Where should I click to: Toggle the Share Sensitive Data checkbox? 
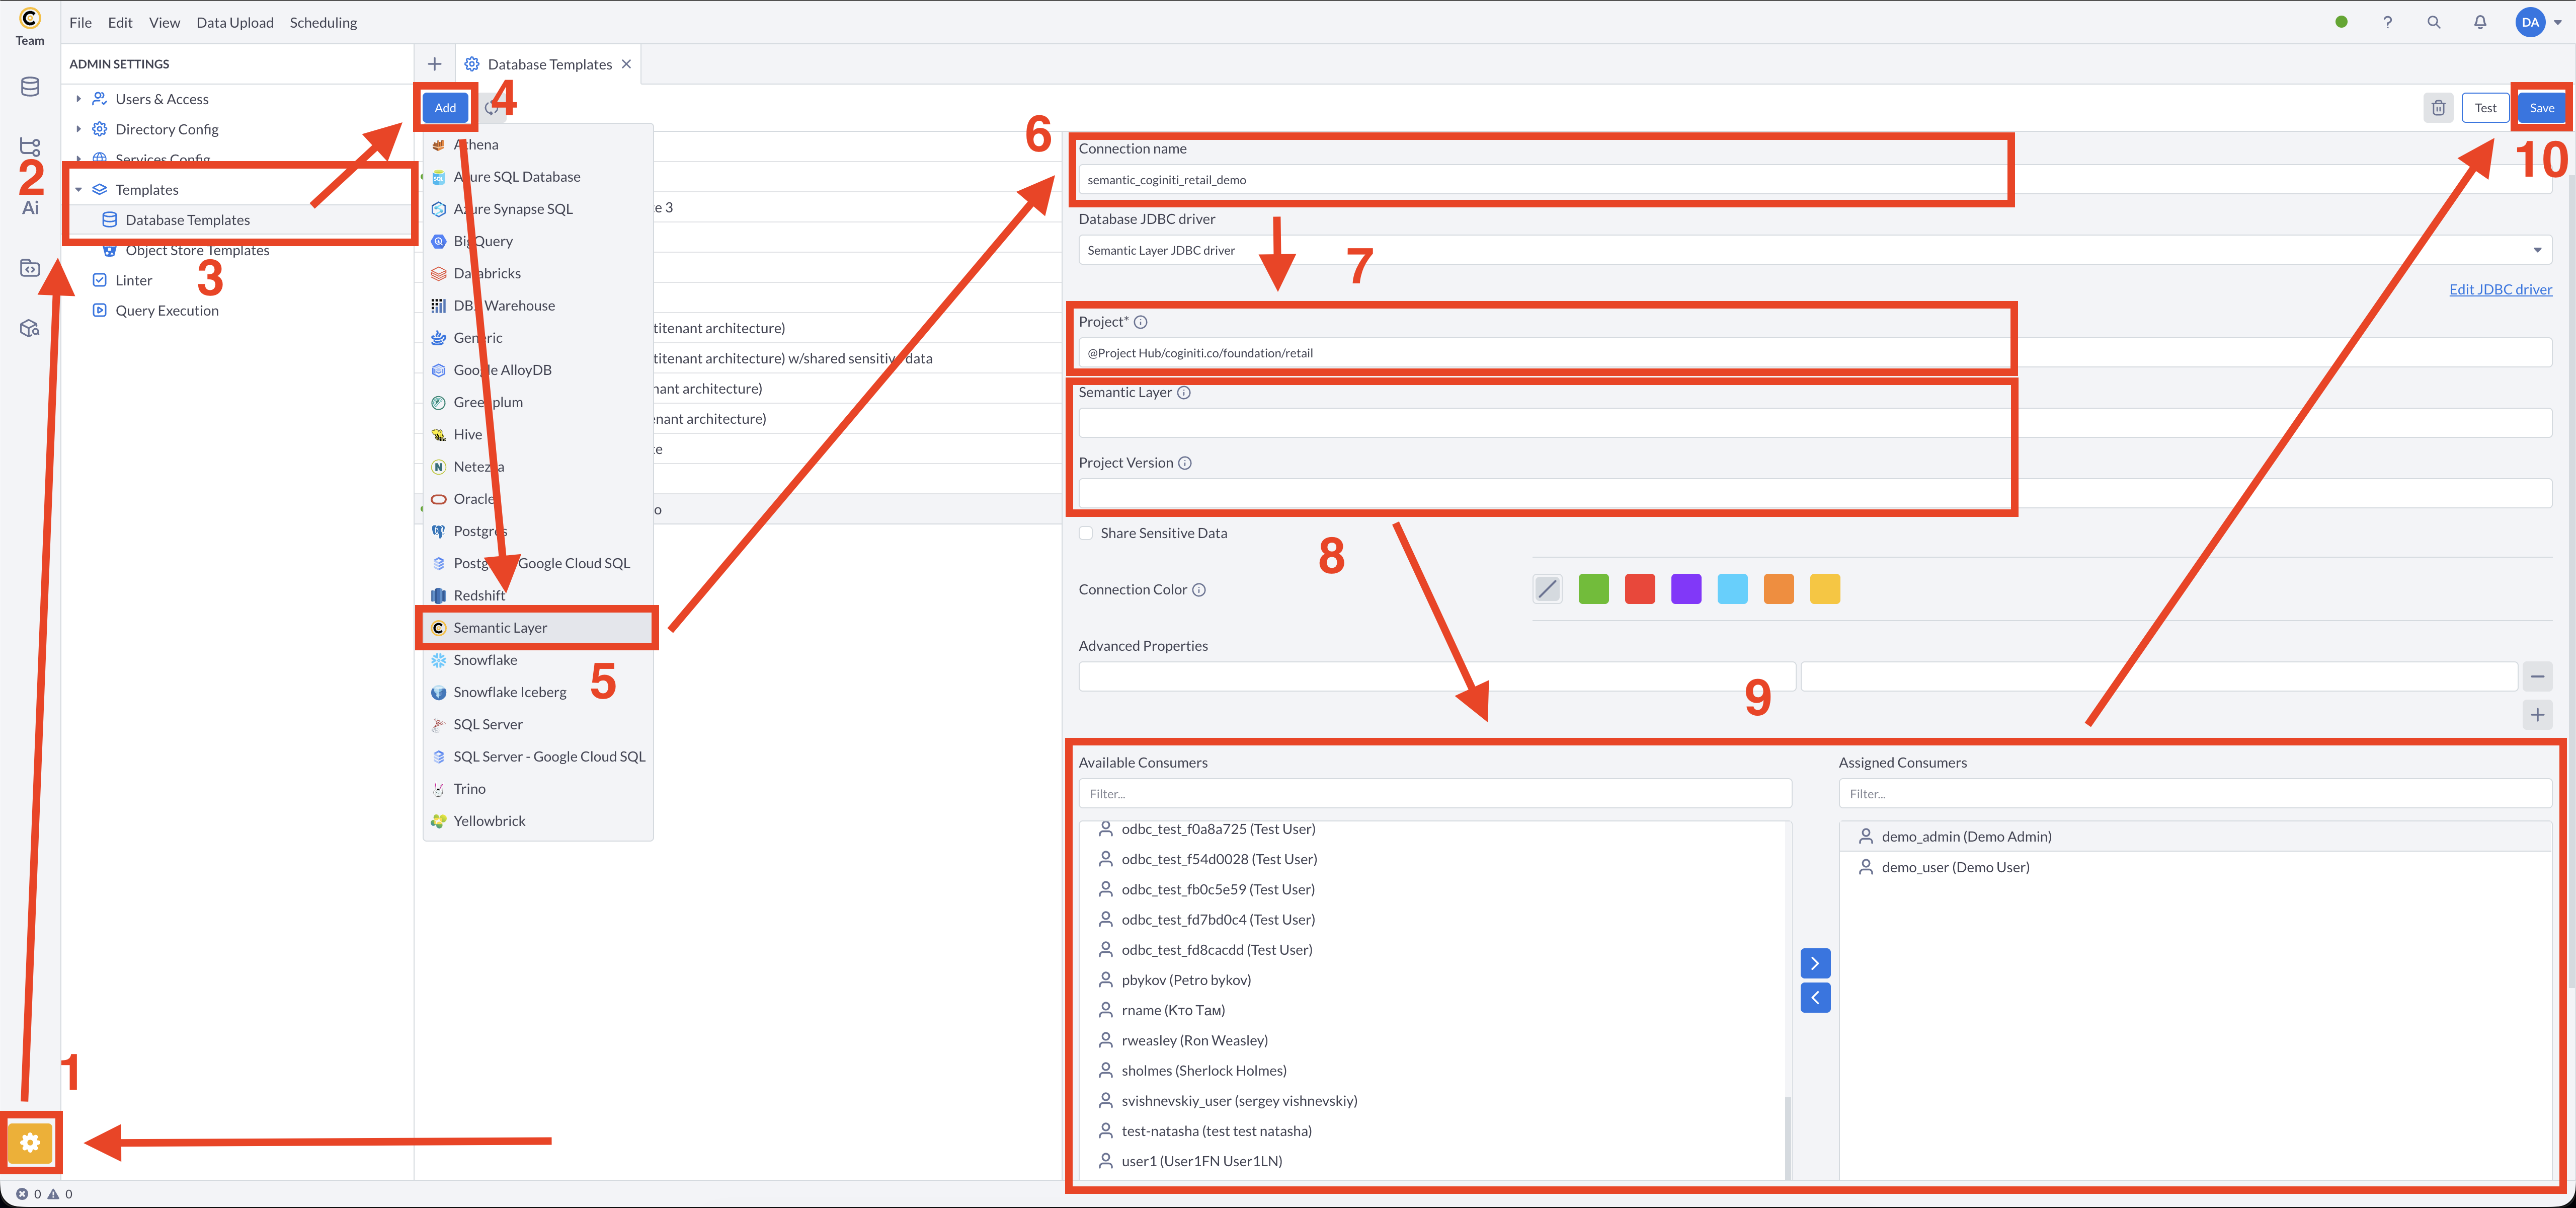pos(1086,533)
